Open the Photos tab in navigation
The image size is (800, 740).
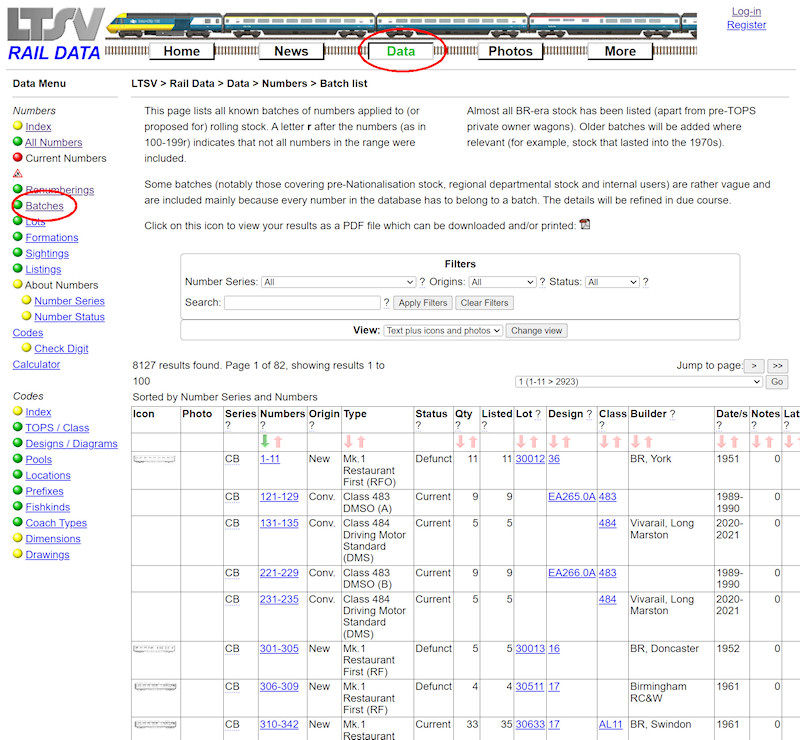[510, 51]
